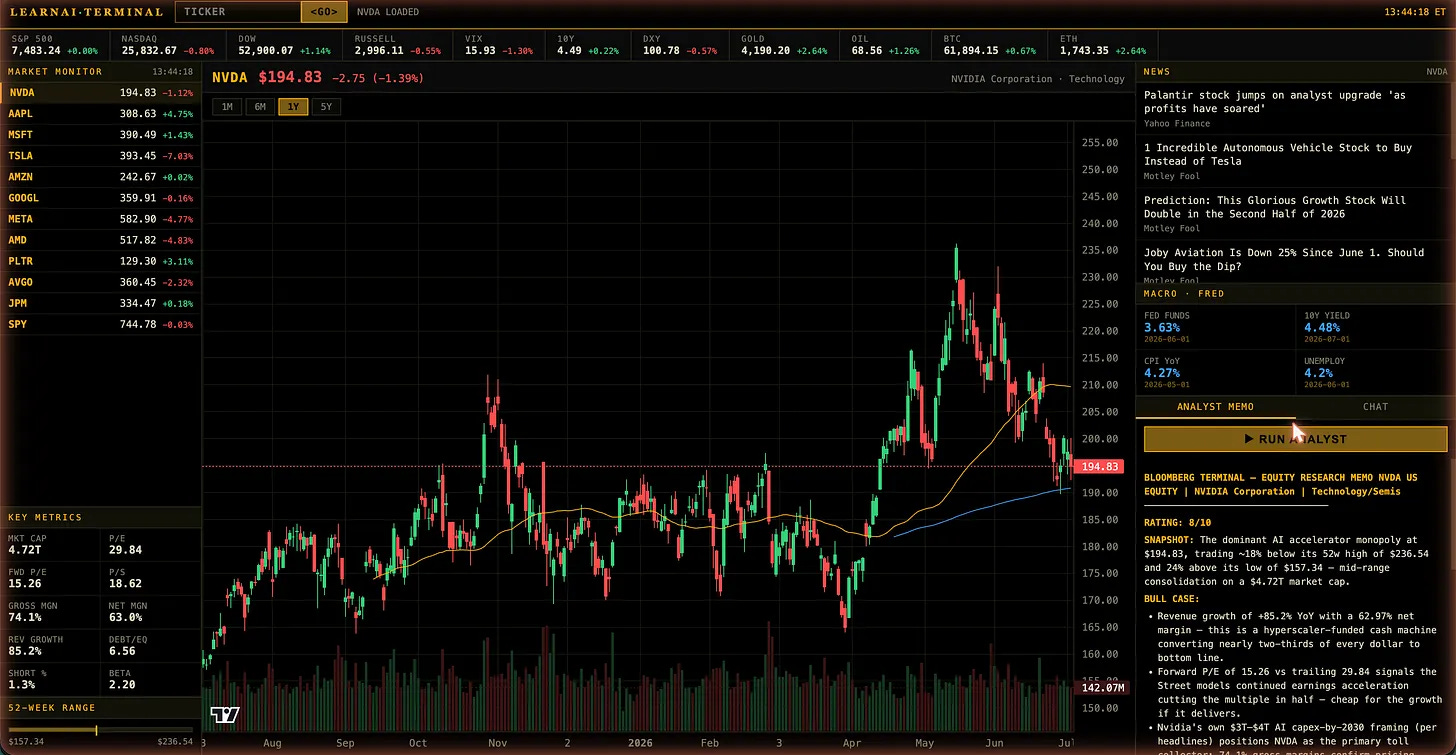Switch to the Chat tab
The width and height of the screenshot is (1456, 755).
1375,407
